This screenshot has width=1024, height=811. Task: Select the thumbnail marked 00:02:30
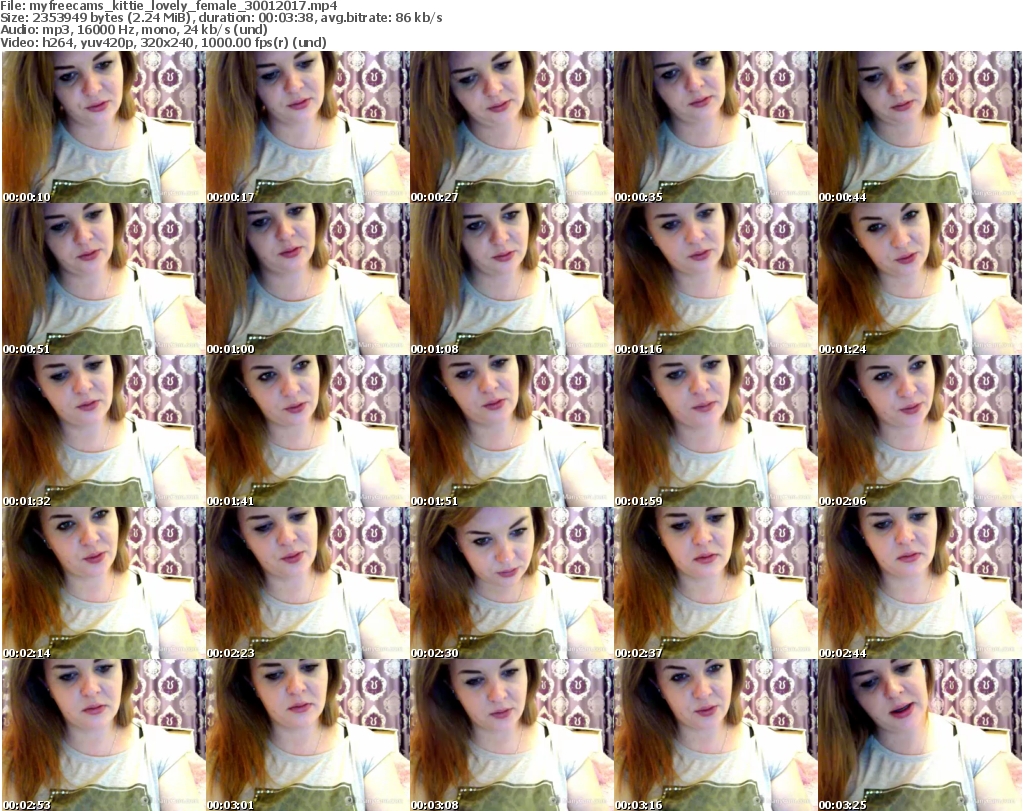pyautogui.click(x=511, y=583)
